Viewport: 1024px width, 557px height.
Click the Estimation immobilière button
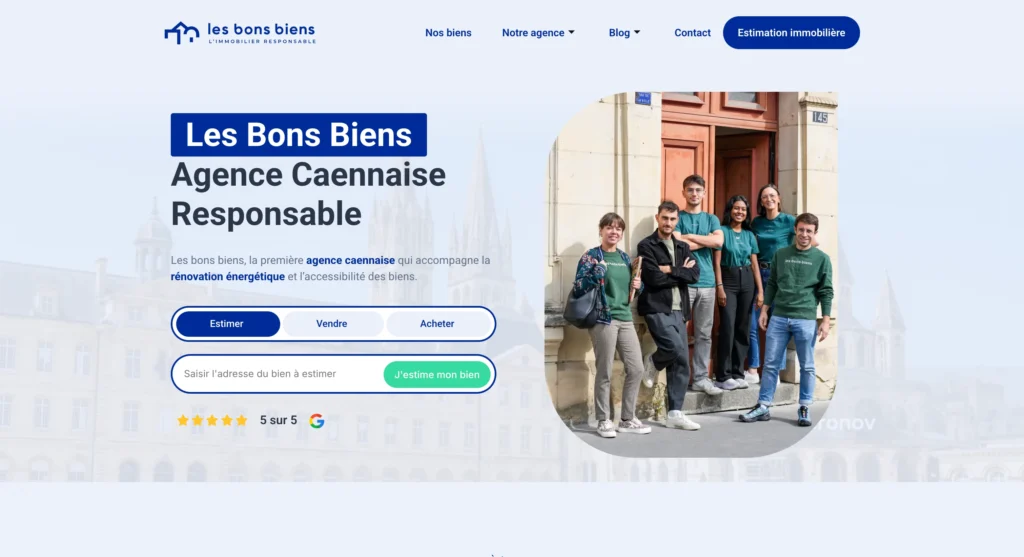point(791,33)
